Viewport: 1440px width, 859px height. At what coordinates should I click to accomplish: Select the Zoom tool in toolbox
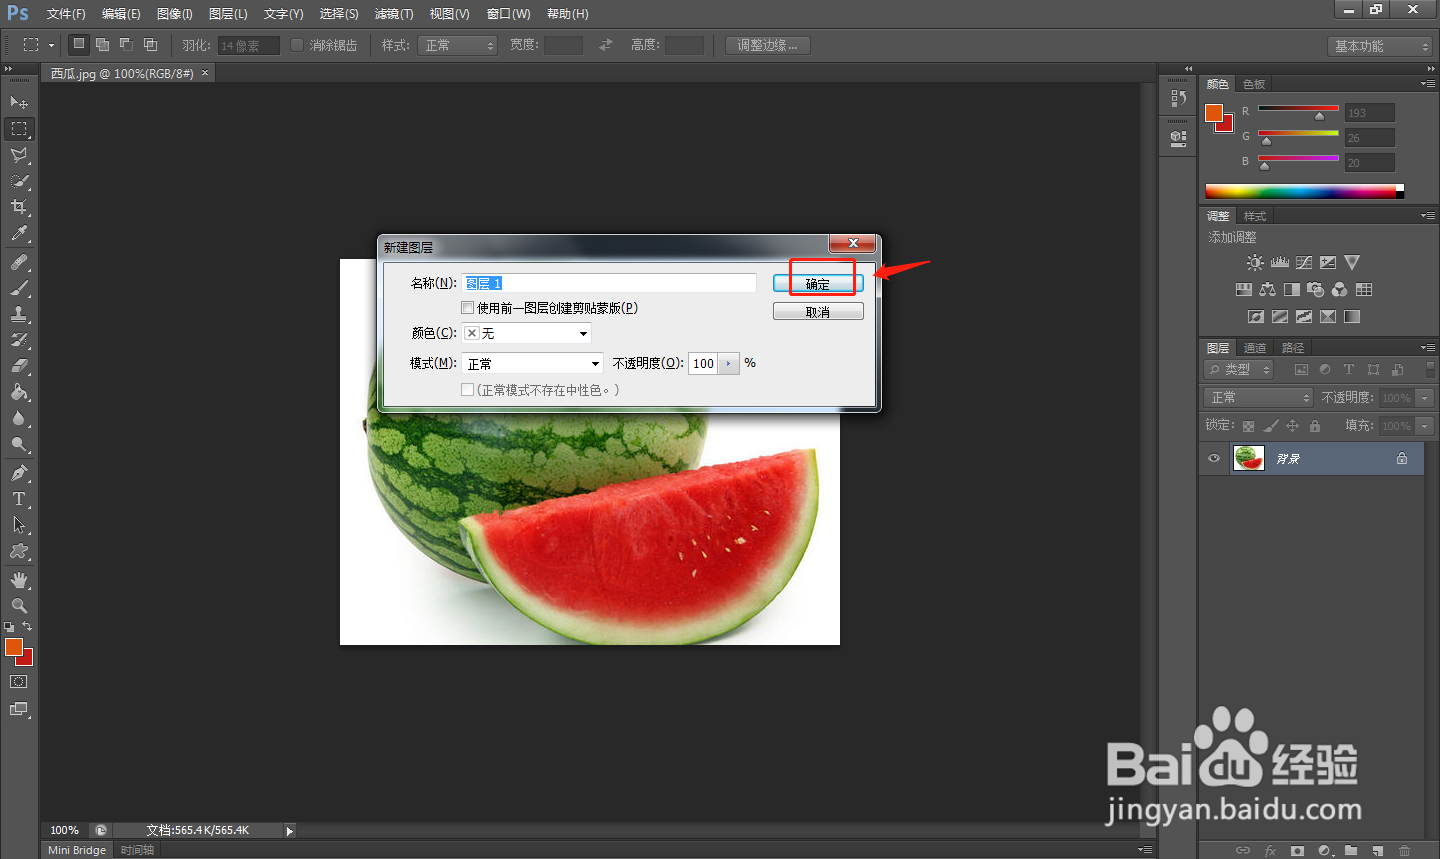coord(19,606)
